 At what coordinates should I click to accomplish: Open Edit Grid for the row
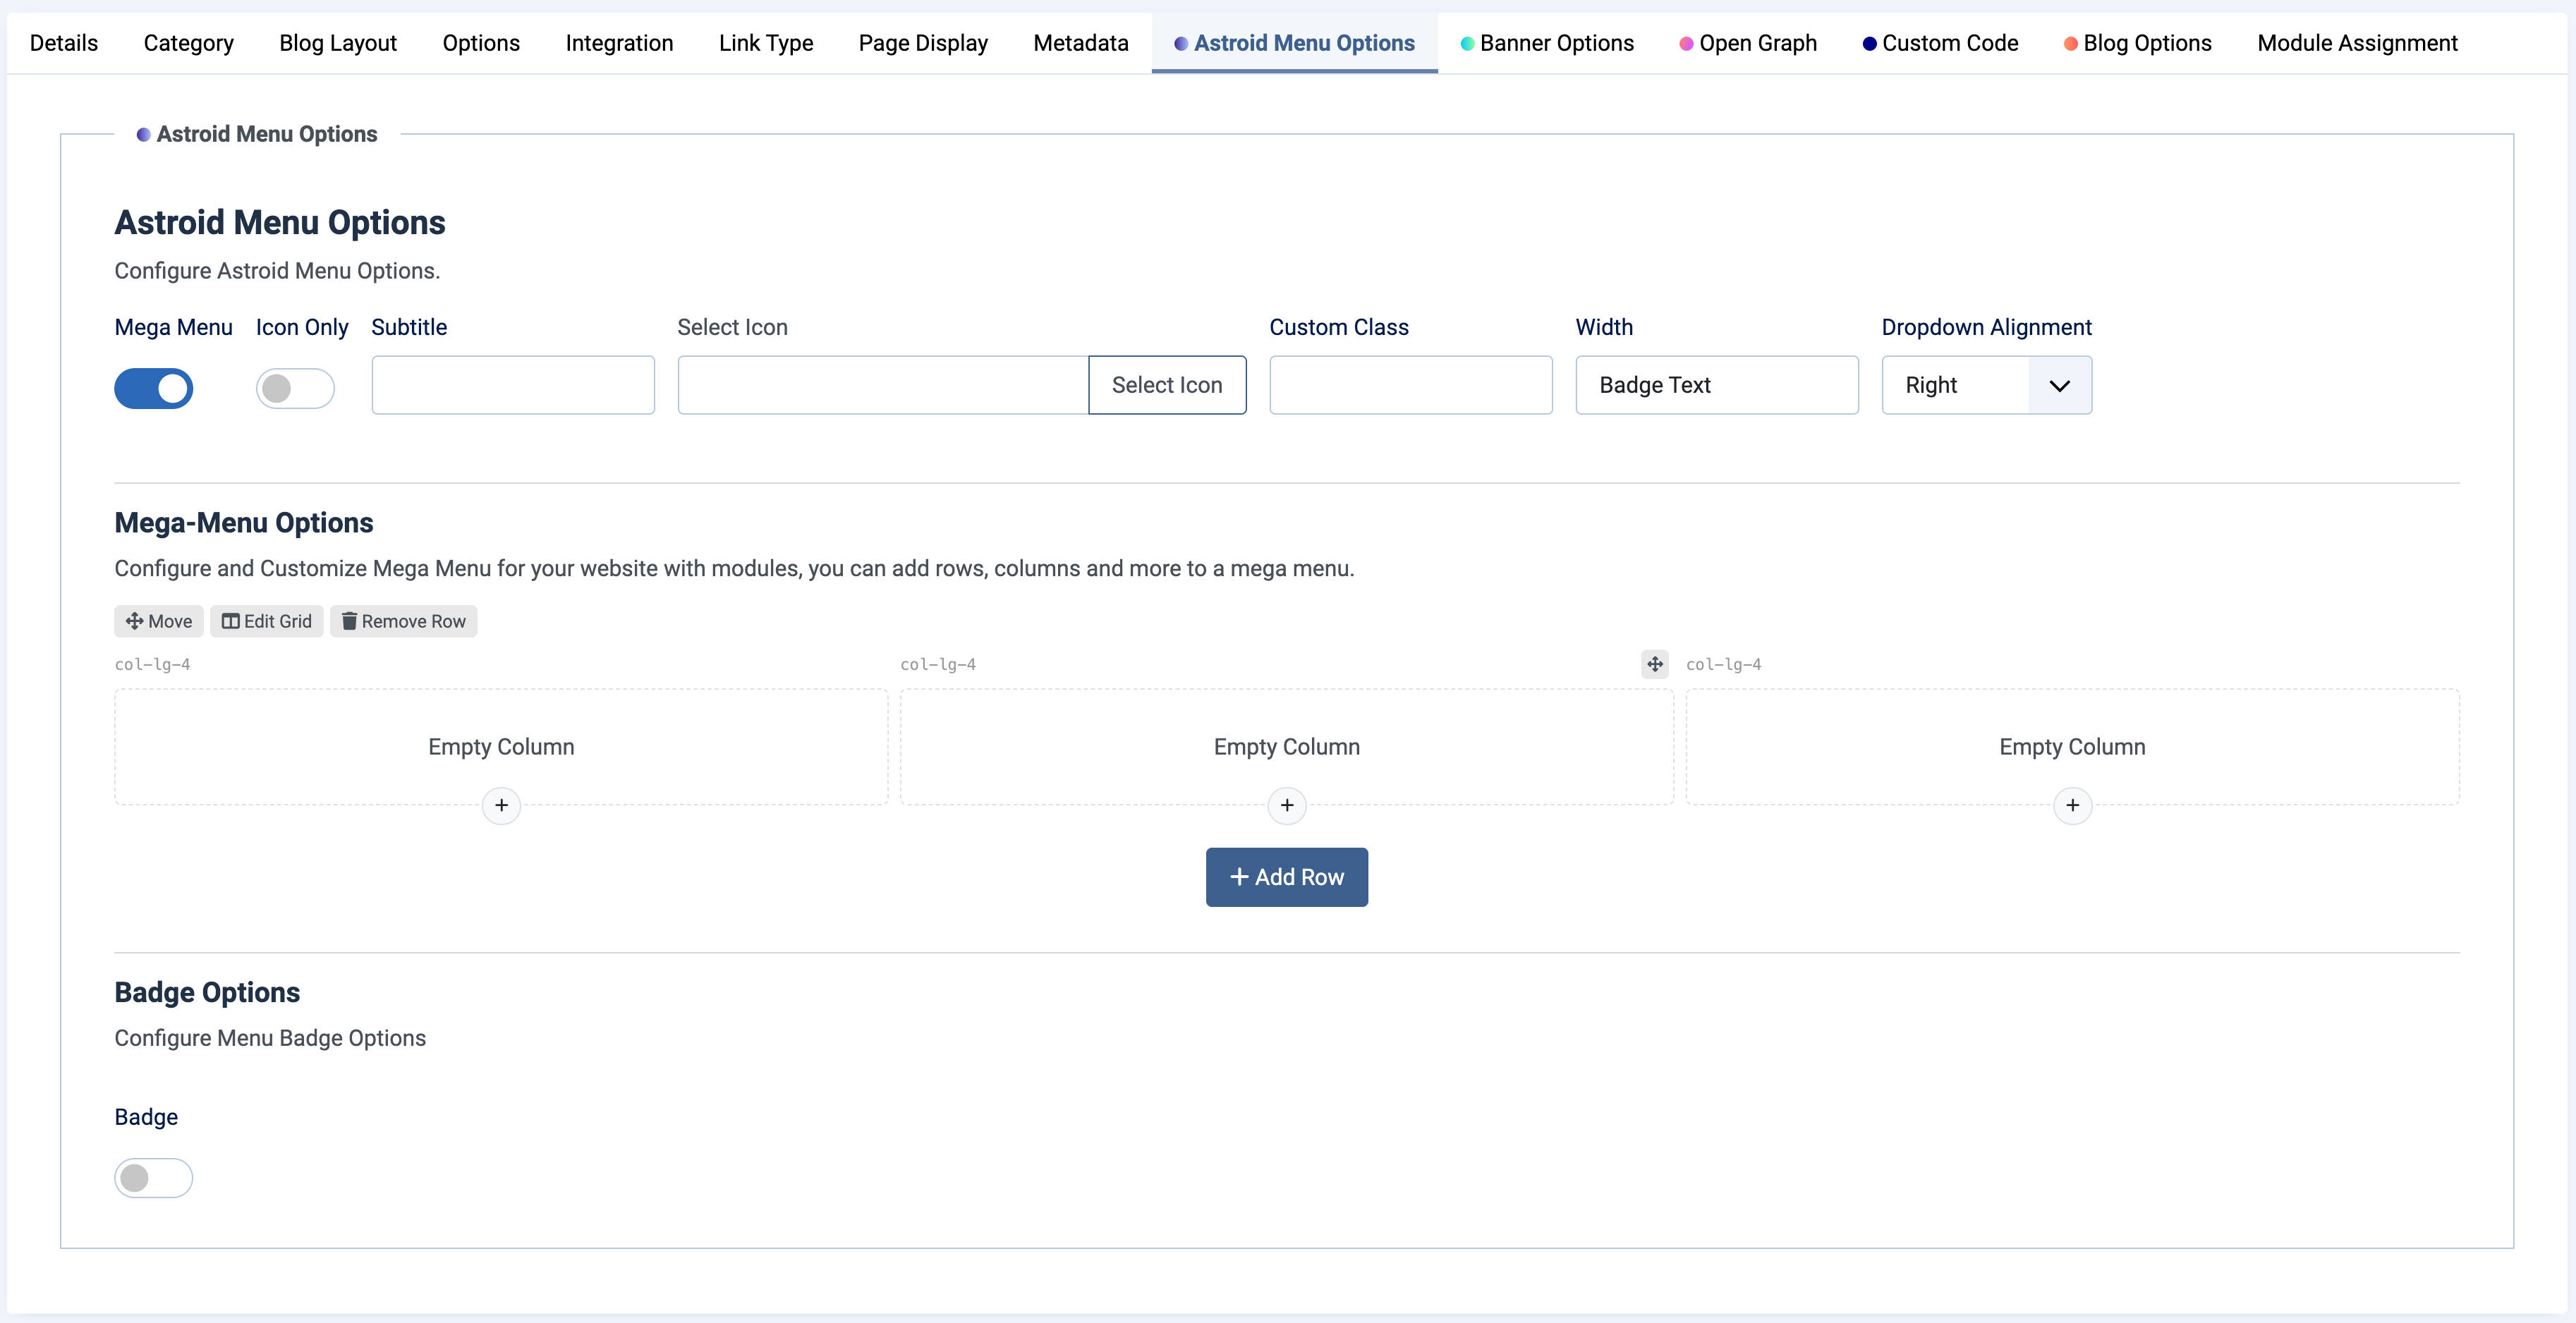(267, 621)
